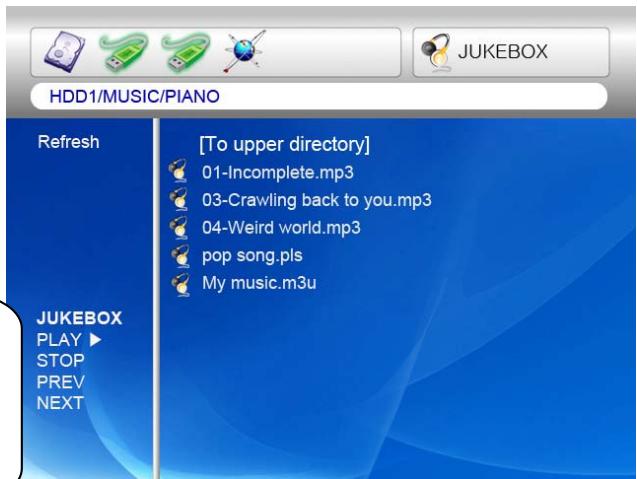Open the My music.m3u playlist

[259, 283]
